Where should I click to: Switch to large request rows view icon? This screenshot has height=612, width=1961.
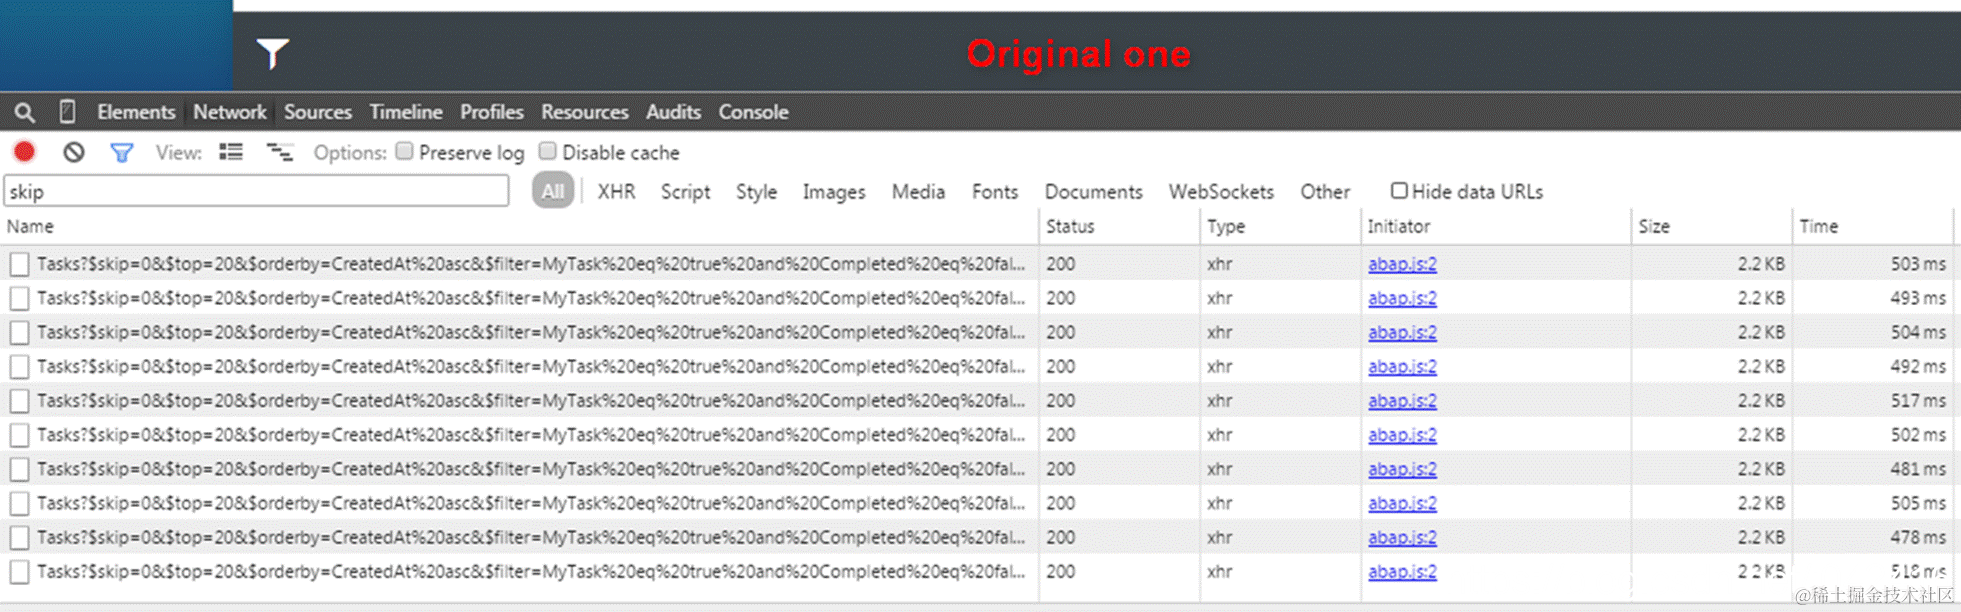[231, 152]
